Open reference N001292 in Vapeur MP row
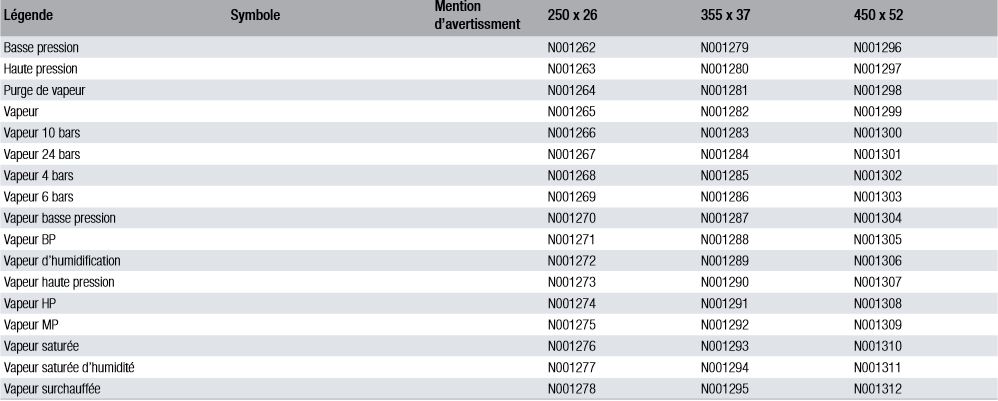 (x=725, y=325)
